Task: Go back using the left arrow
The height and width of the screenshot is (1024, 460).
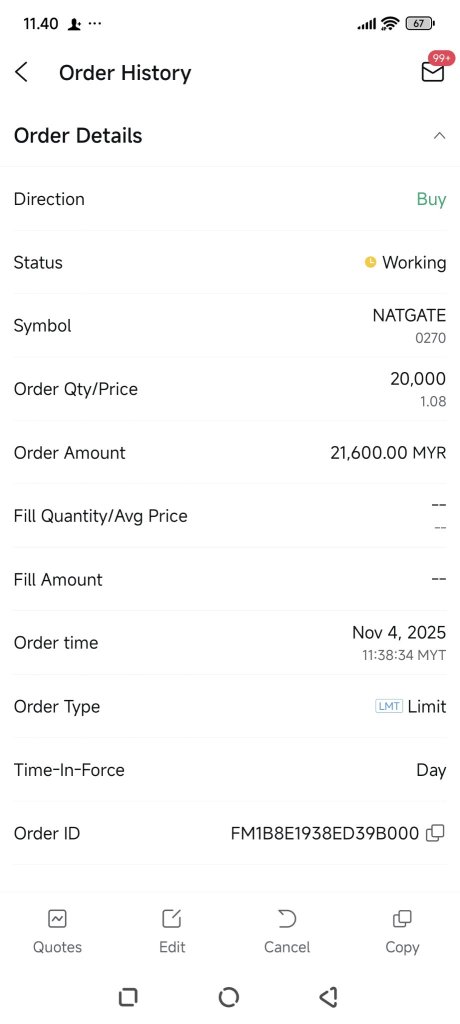Action: coord(22,72)
